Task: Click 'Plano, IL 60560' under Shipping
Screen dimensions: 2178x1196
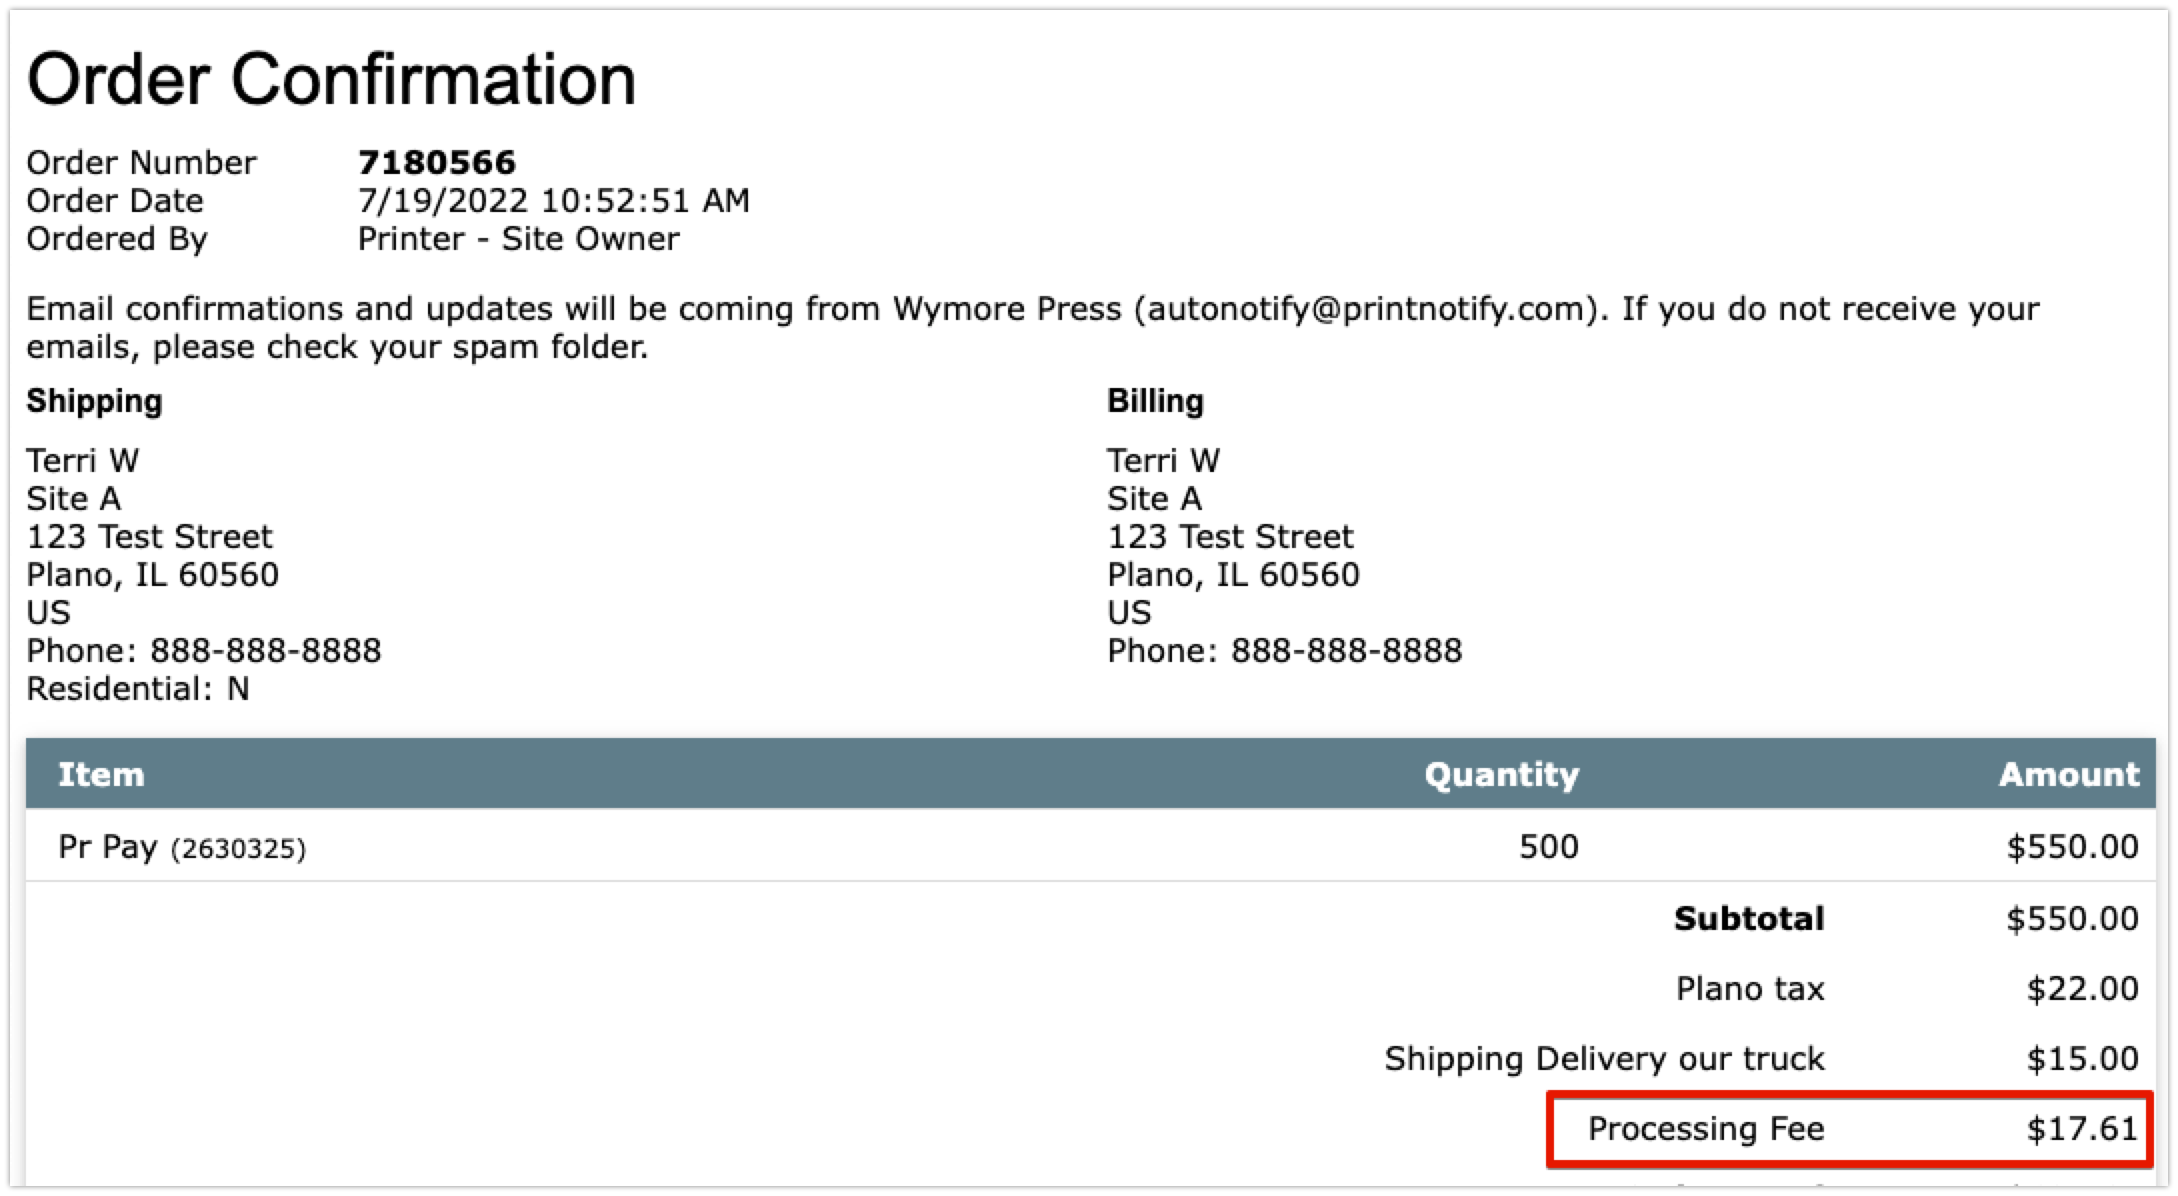Action: [x=153, y=575]
